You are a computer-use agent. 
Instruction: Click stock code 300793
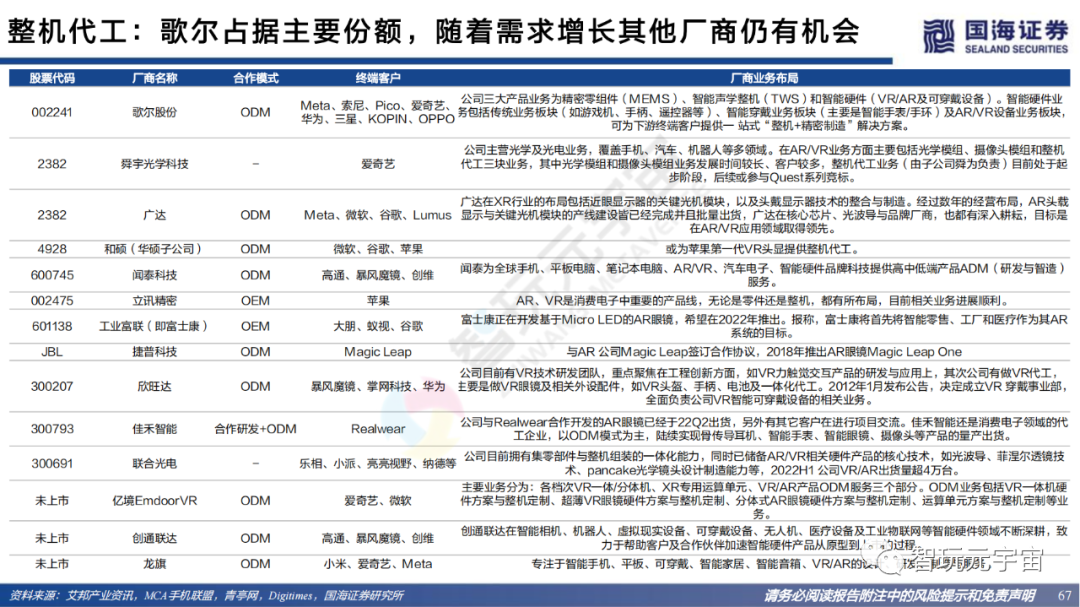click(52, 429)
